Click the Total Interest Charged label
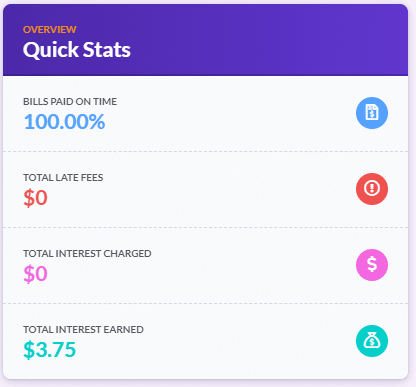416x387 pixels. (87, 254)
